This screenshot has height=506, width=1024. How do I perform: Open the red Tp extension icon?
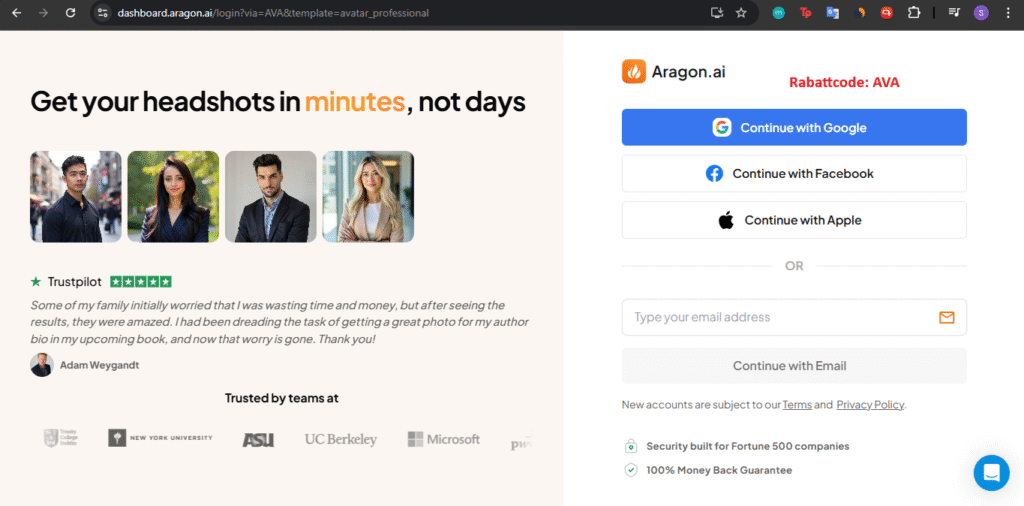coord(805,12)
